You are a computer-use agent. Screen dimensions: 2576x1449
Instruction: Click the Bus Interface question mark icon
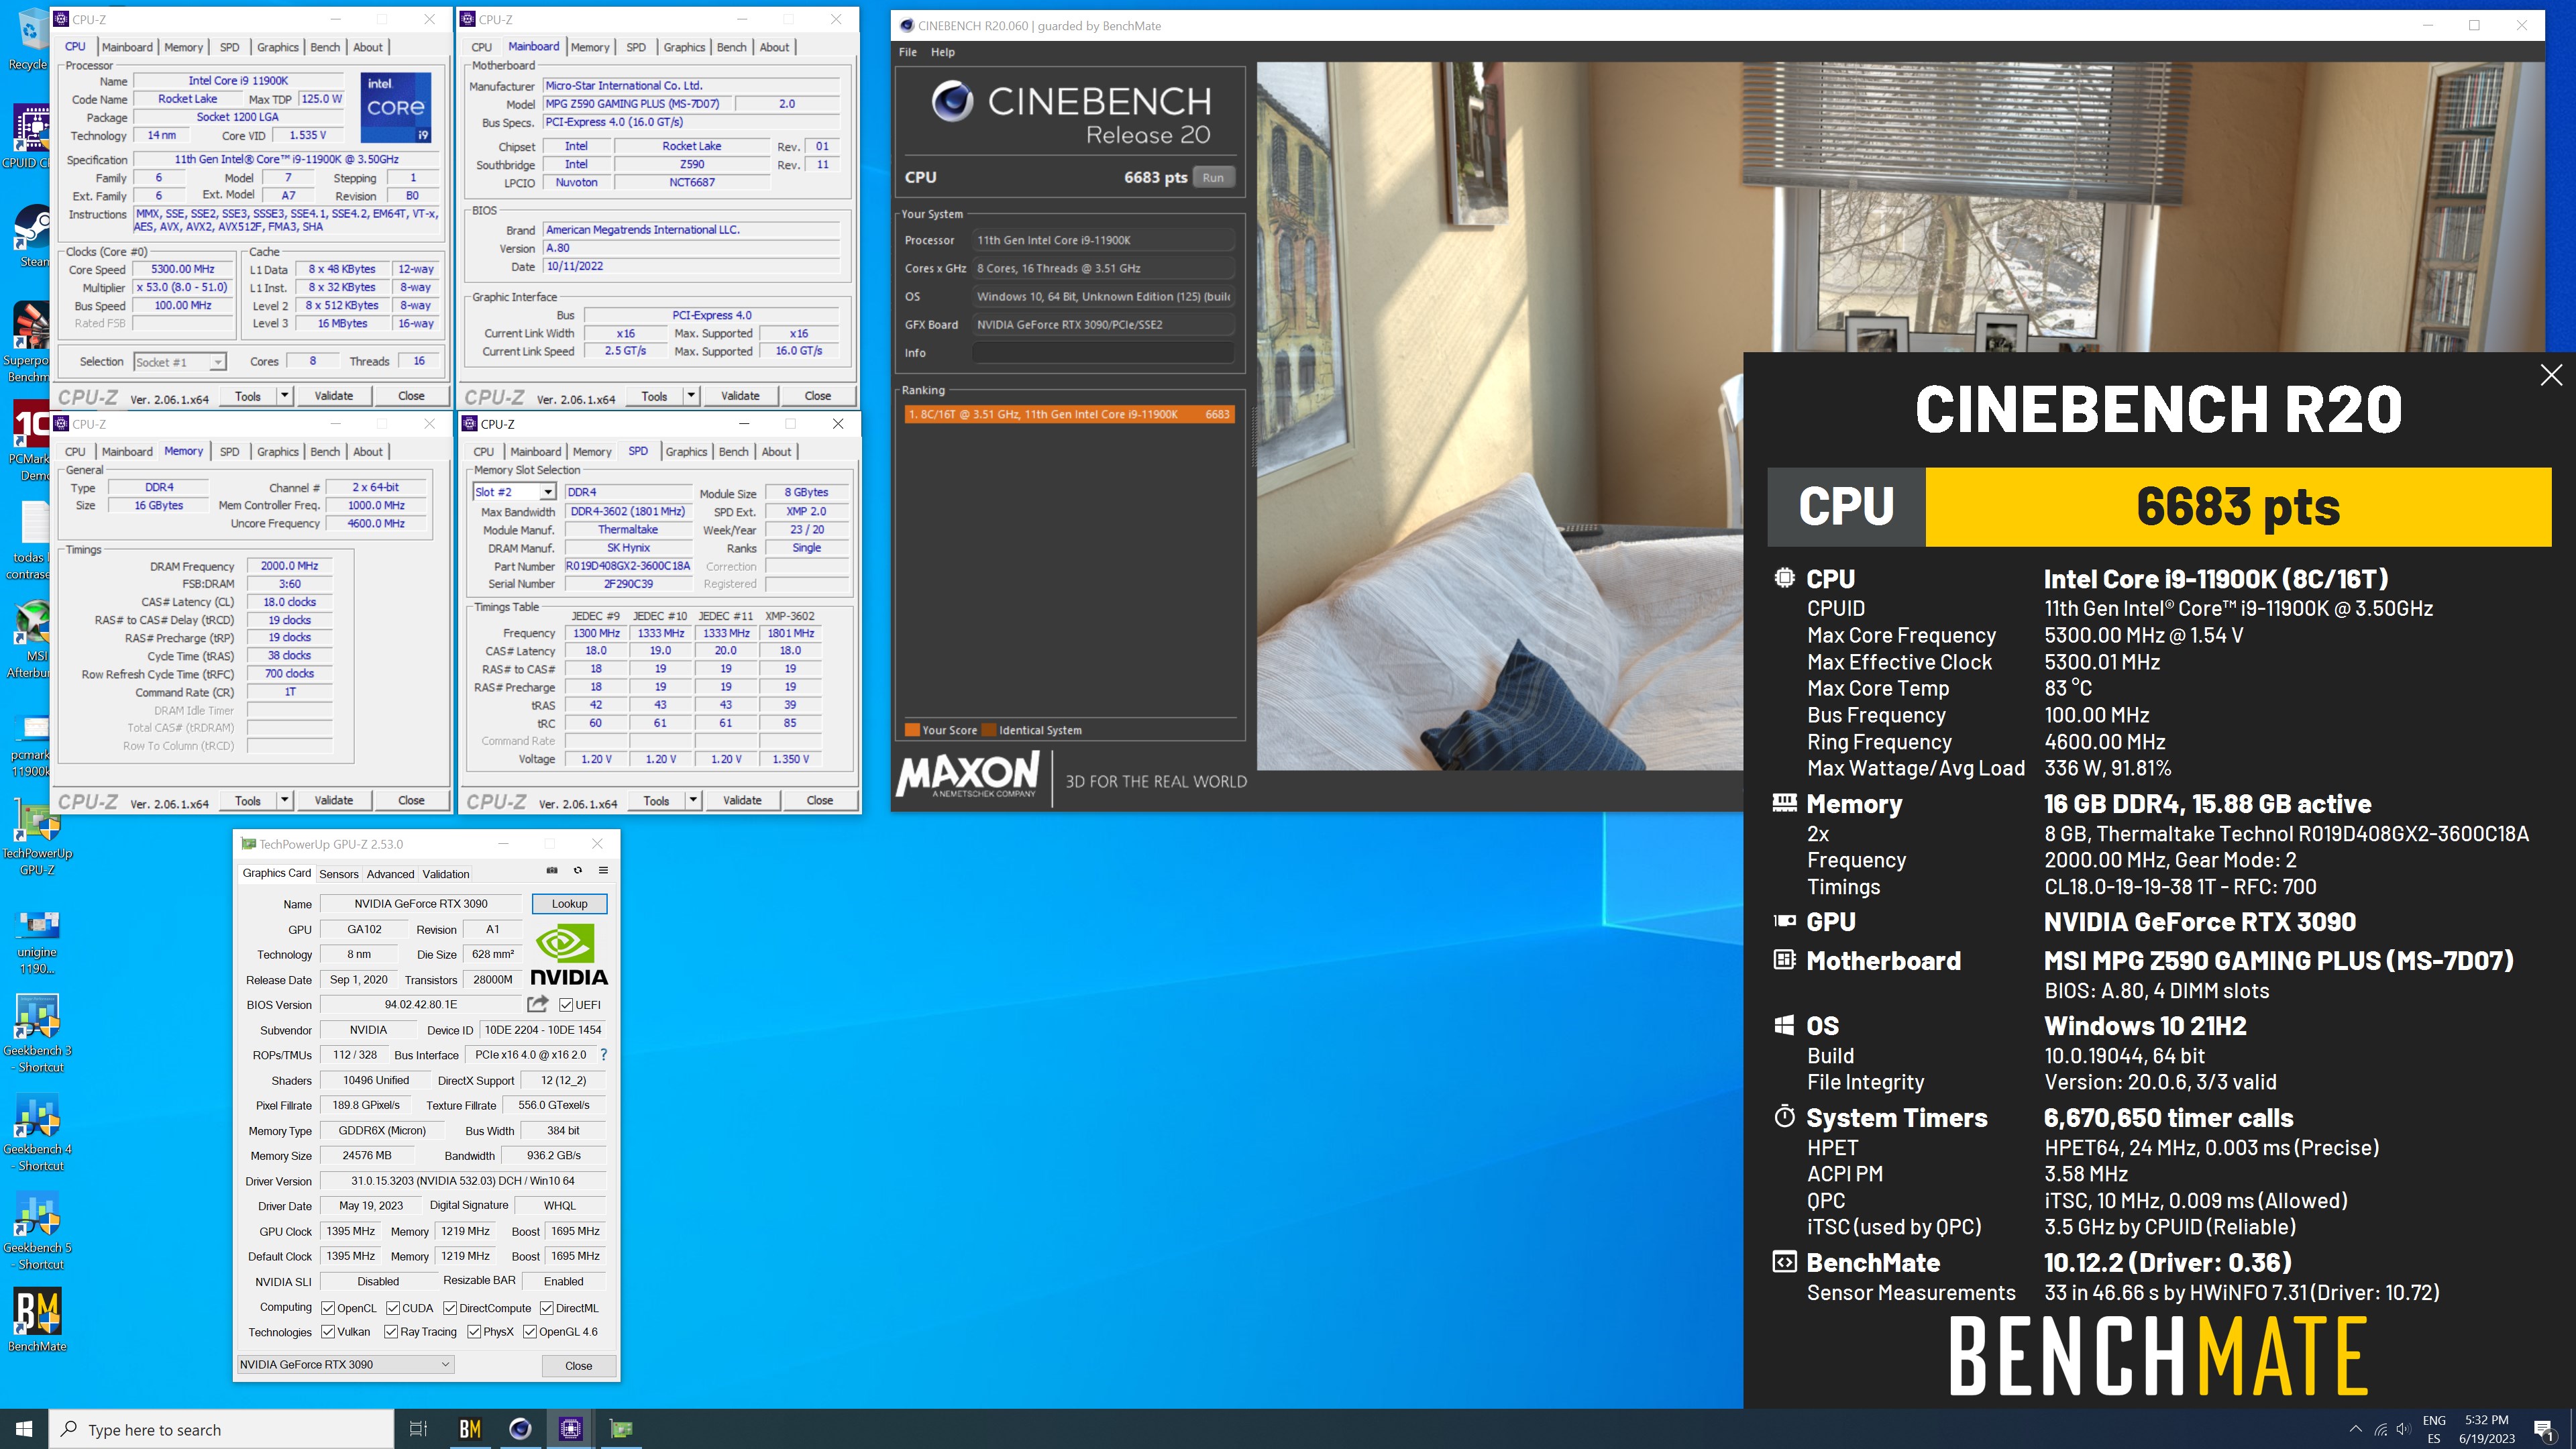(603, 1054)
